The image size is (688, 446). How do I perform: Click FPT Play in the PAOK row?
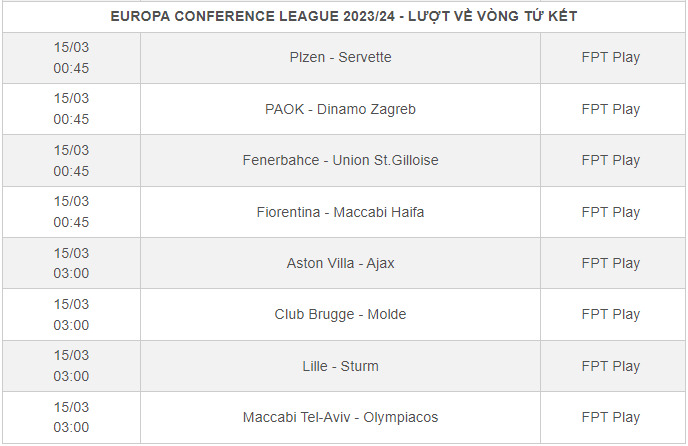coord(610,109)
